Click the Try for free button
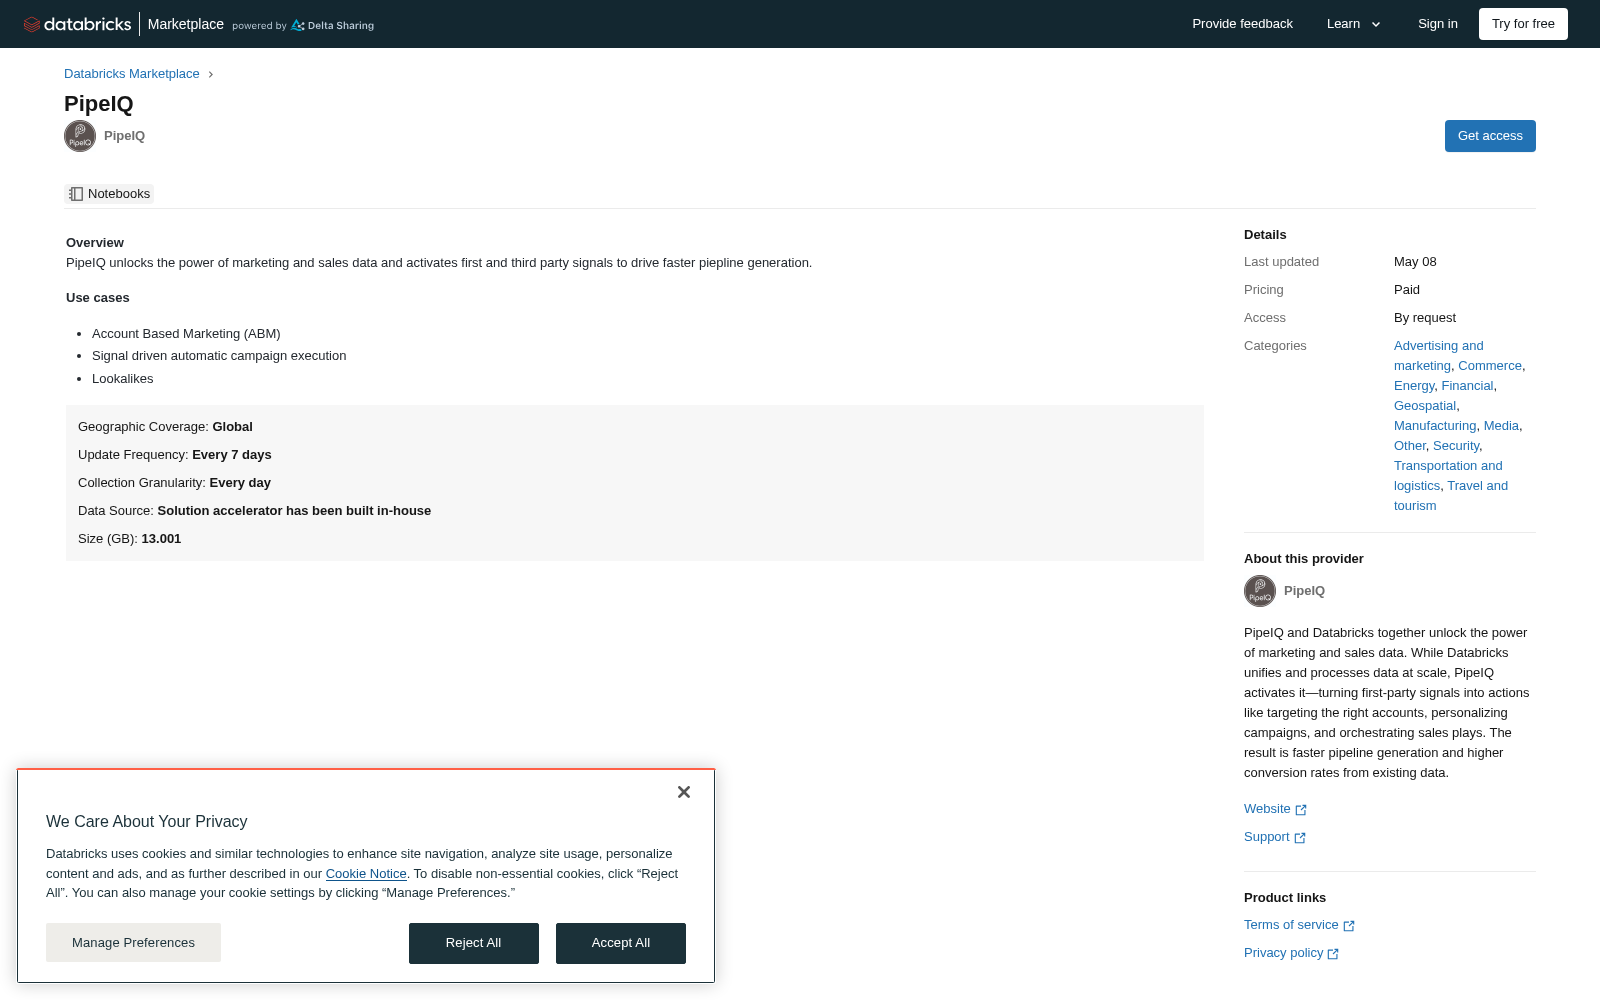Image resolution: width=1600 pixels, height=1000 pixels. click(1523, 24)
